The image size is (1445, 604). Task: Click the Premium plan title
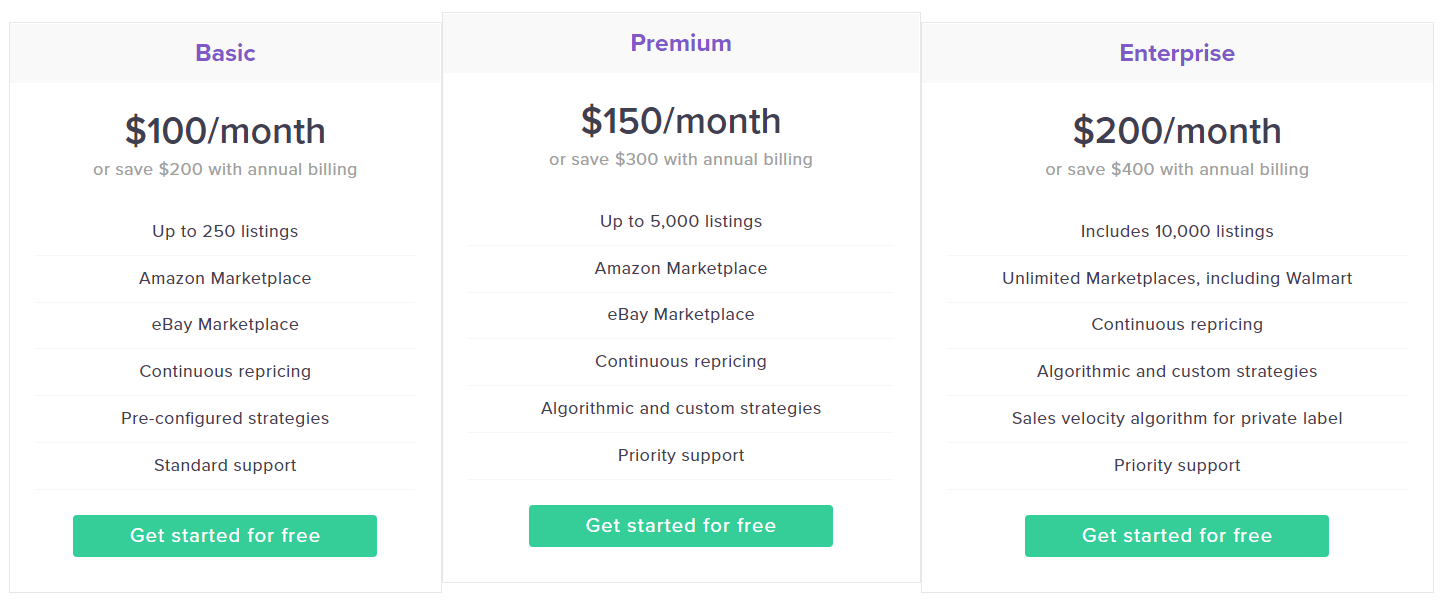click(x=681, y=43)
